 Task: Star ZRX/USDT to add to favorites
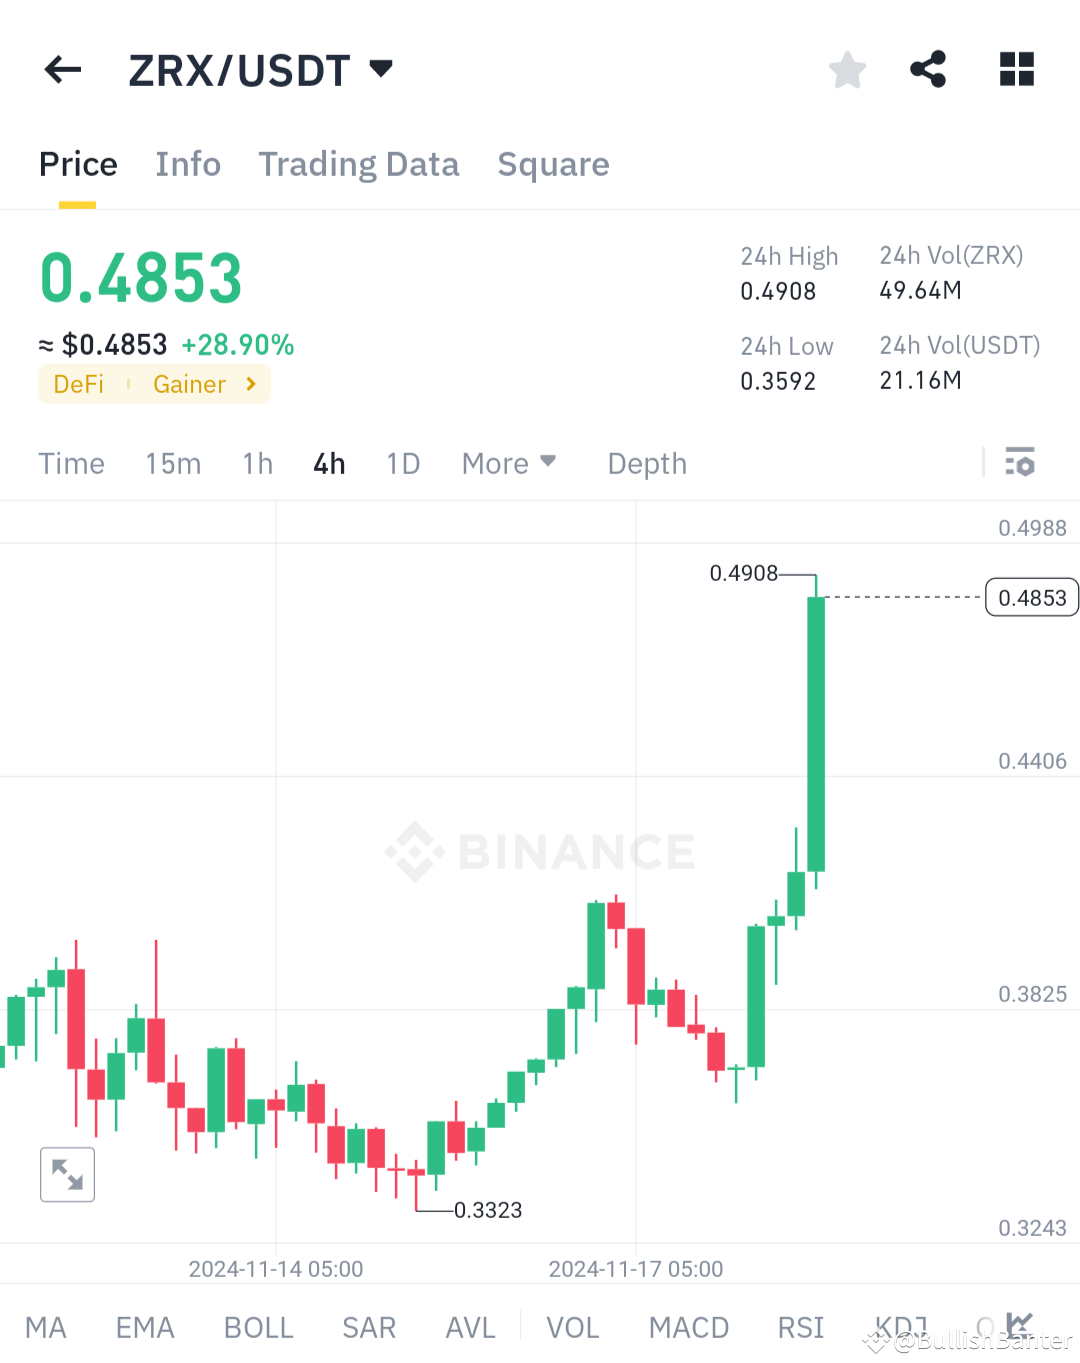847,69
